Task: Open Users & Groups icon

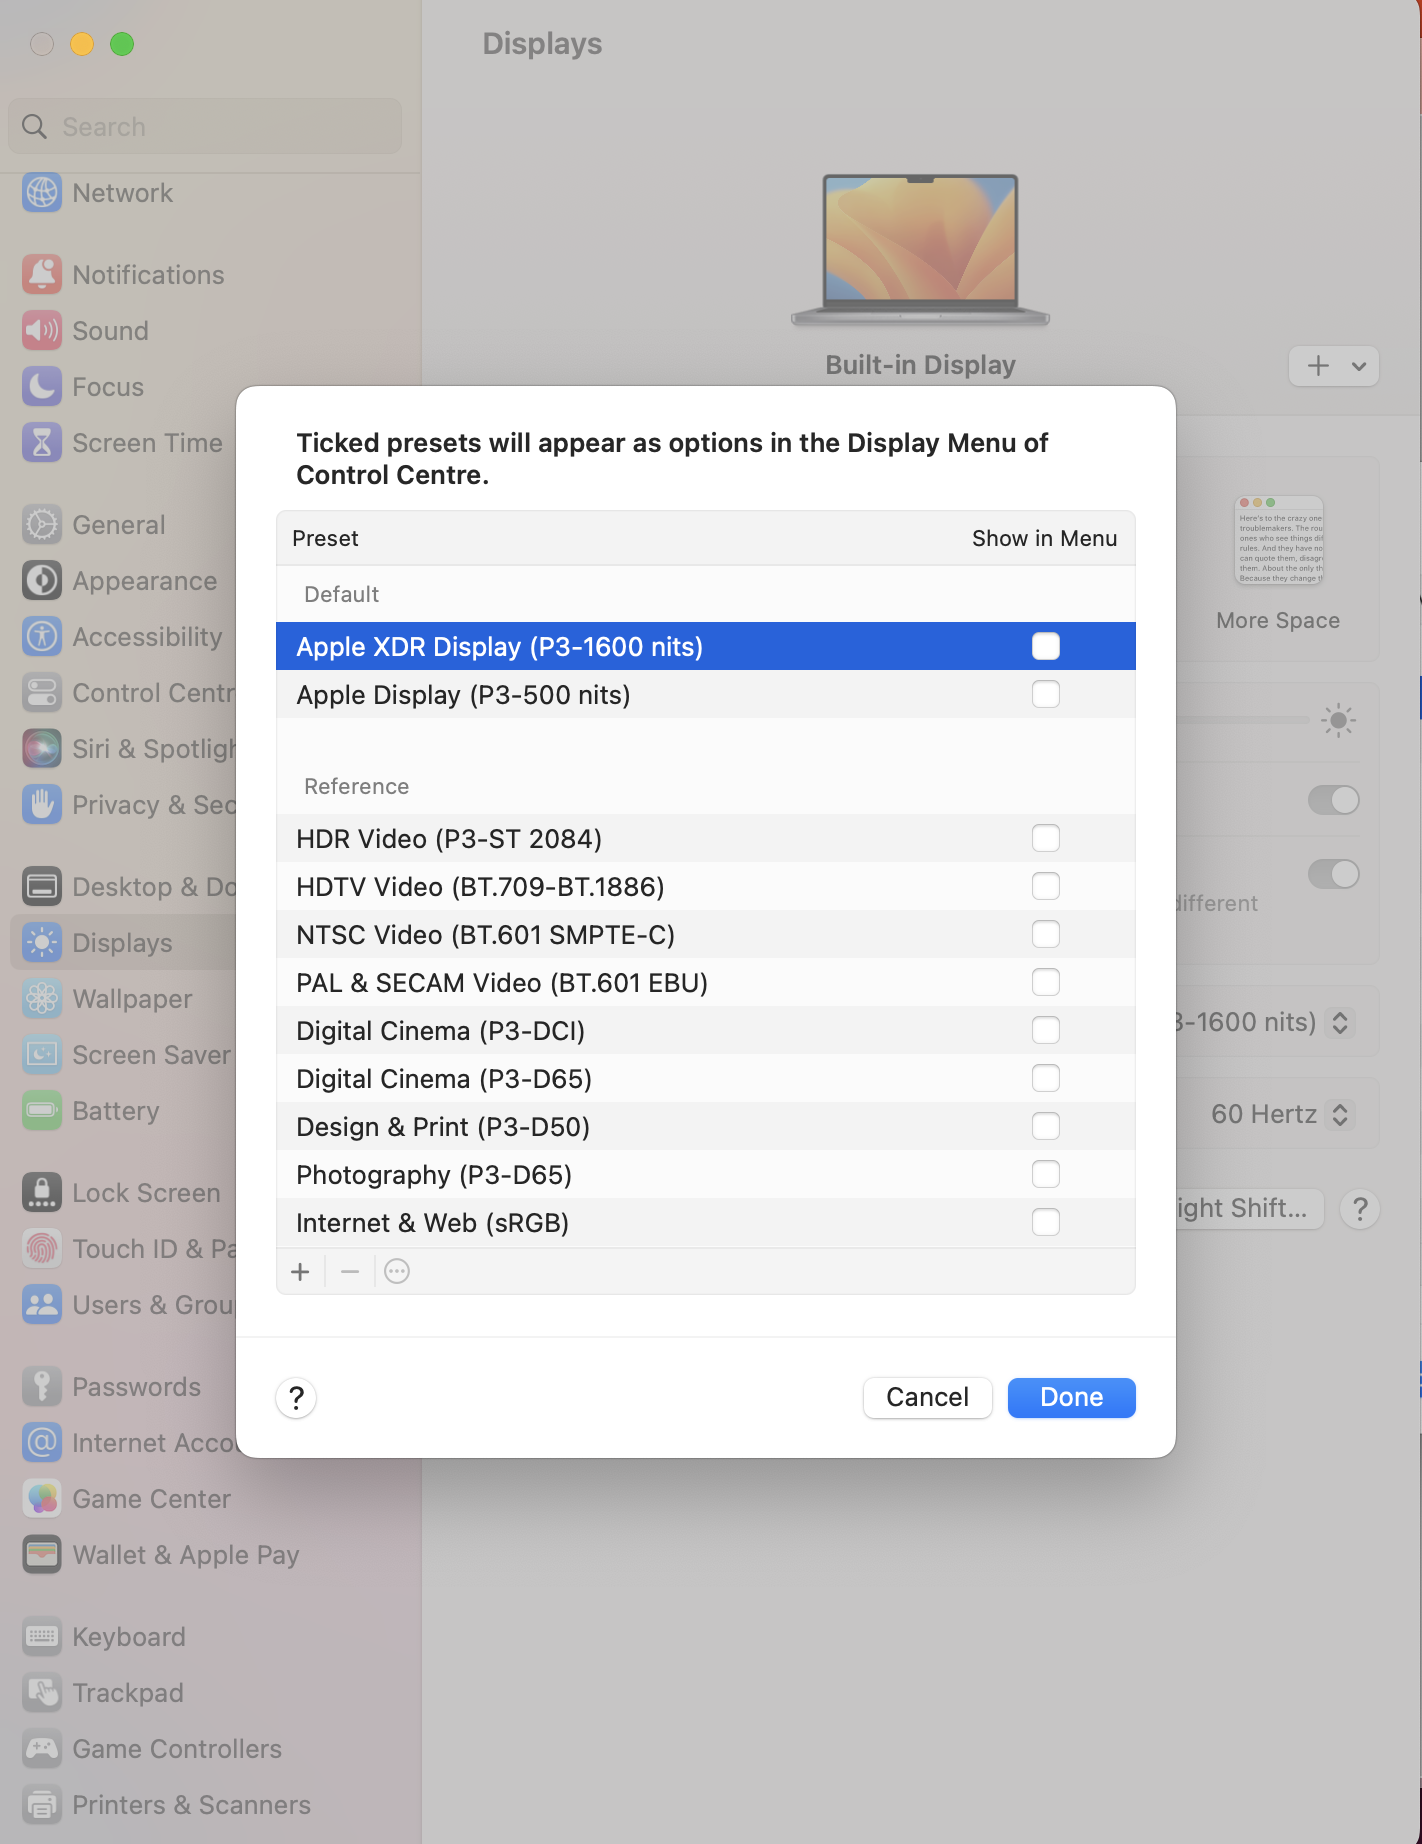Action: 42,1305
